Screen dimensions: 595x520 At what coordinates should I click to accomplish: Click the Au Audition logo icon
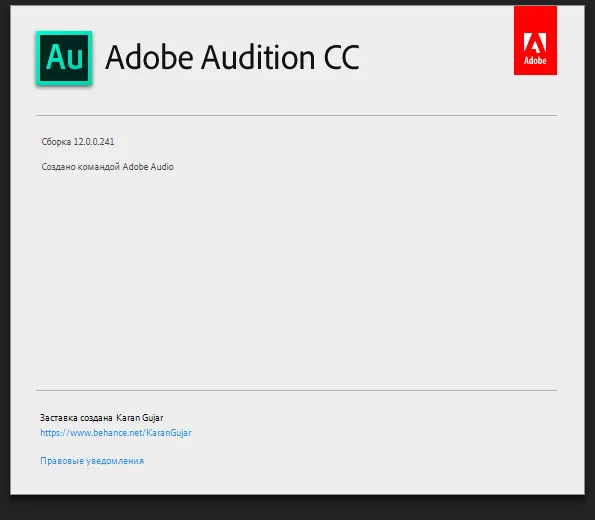tap(64, 58)
